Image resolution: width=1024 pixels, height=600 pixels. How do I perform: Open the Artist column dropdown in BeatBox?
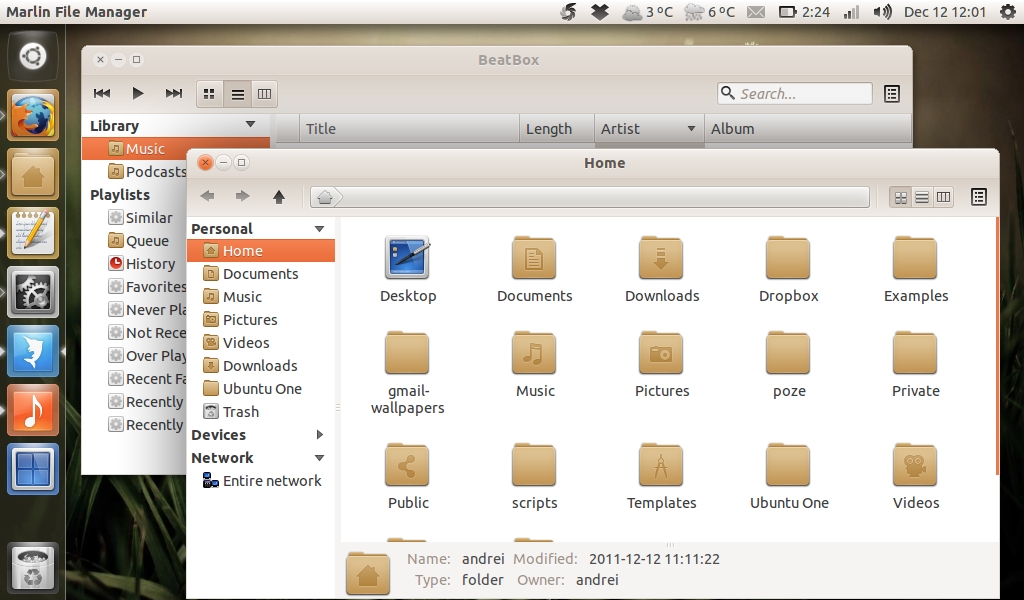(x=690, y=129)
